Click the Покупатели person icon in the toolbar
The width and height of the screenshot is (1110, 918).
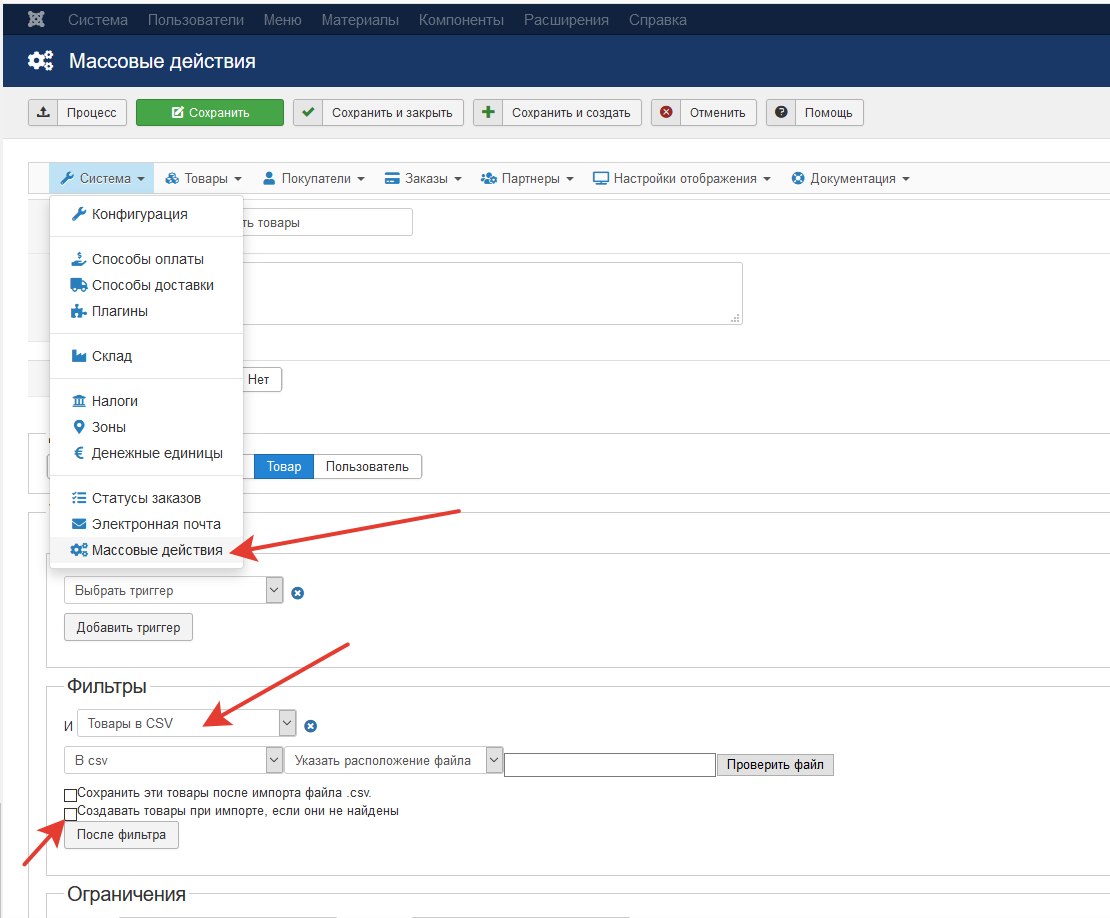click(x=269, y=178)
